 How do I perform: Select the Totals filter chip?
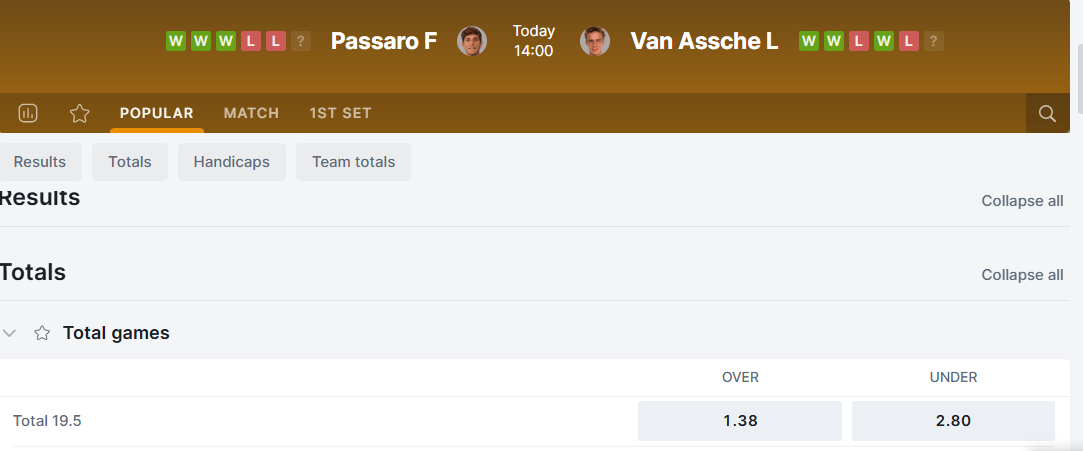pos(130,162)
